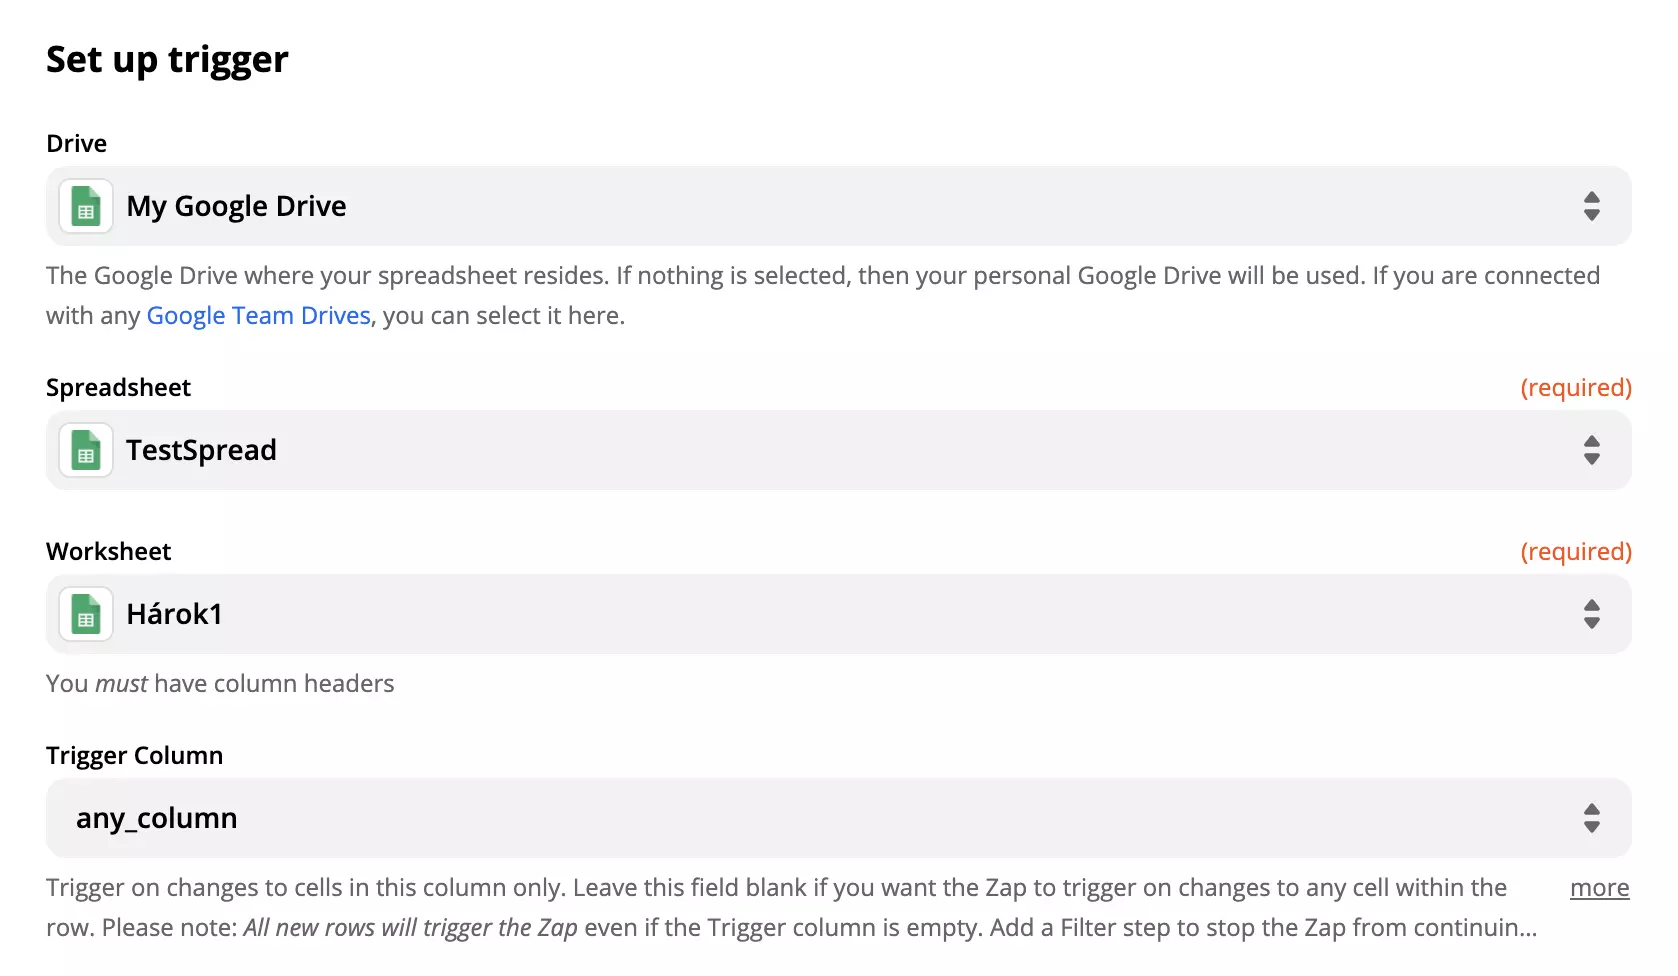The width and height of the screenshot is (1678, 976).
Task: Expand the Worksheet dropdown showing Hárok1
Action: point(800,614)
